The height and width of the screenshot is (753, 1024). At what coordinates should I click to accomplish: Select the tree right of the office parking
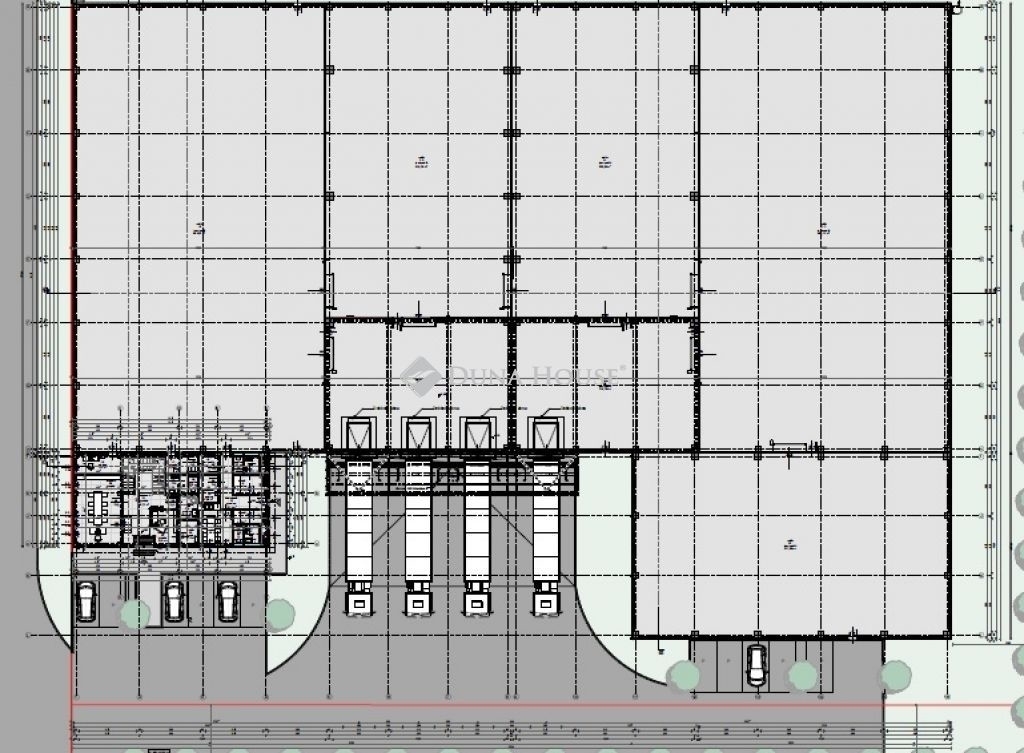pyautogui.click(x=281, y=611)
